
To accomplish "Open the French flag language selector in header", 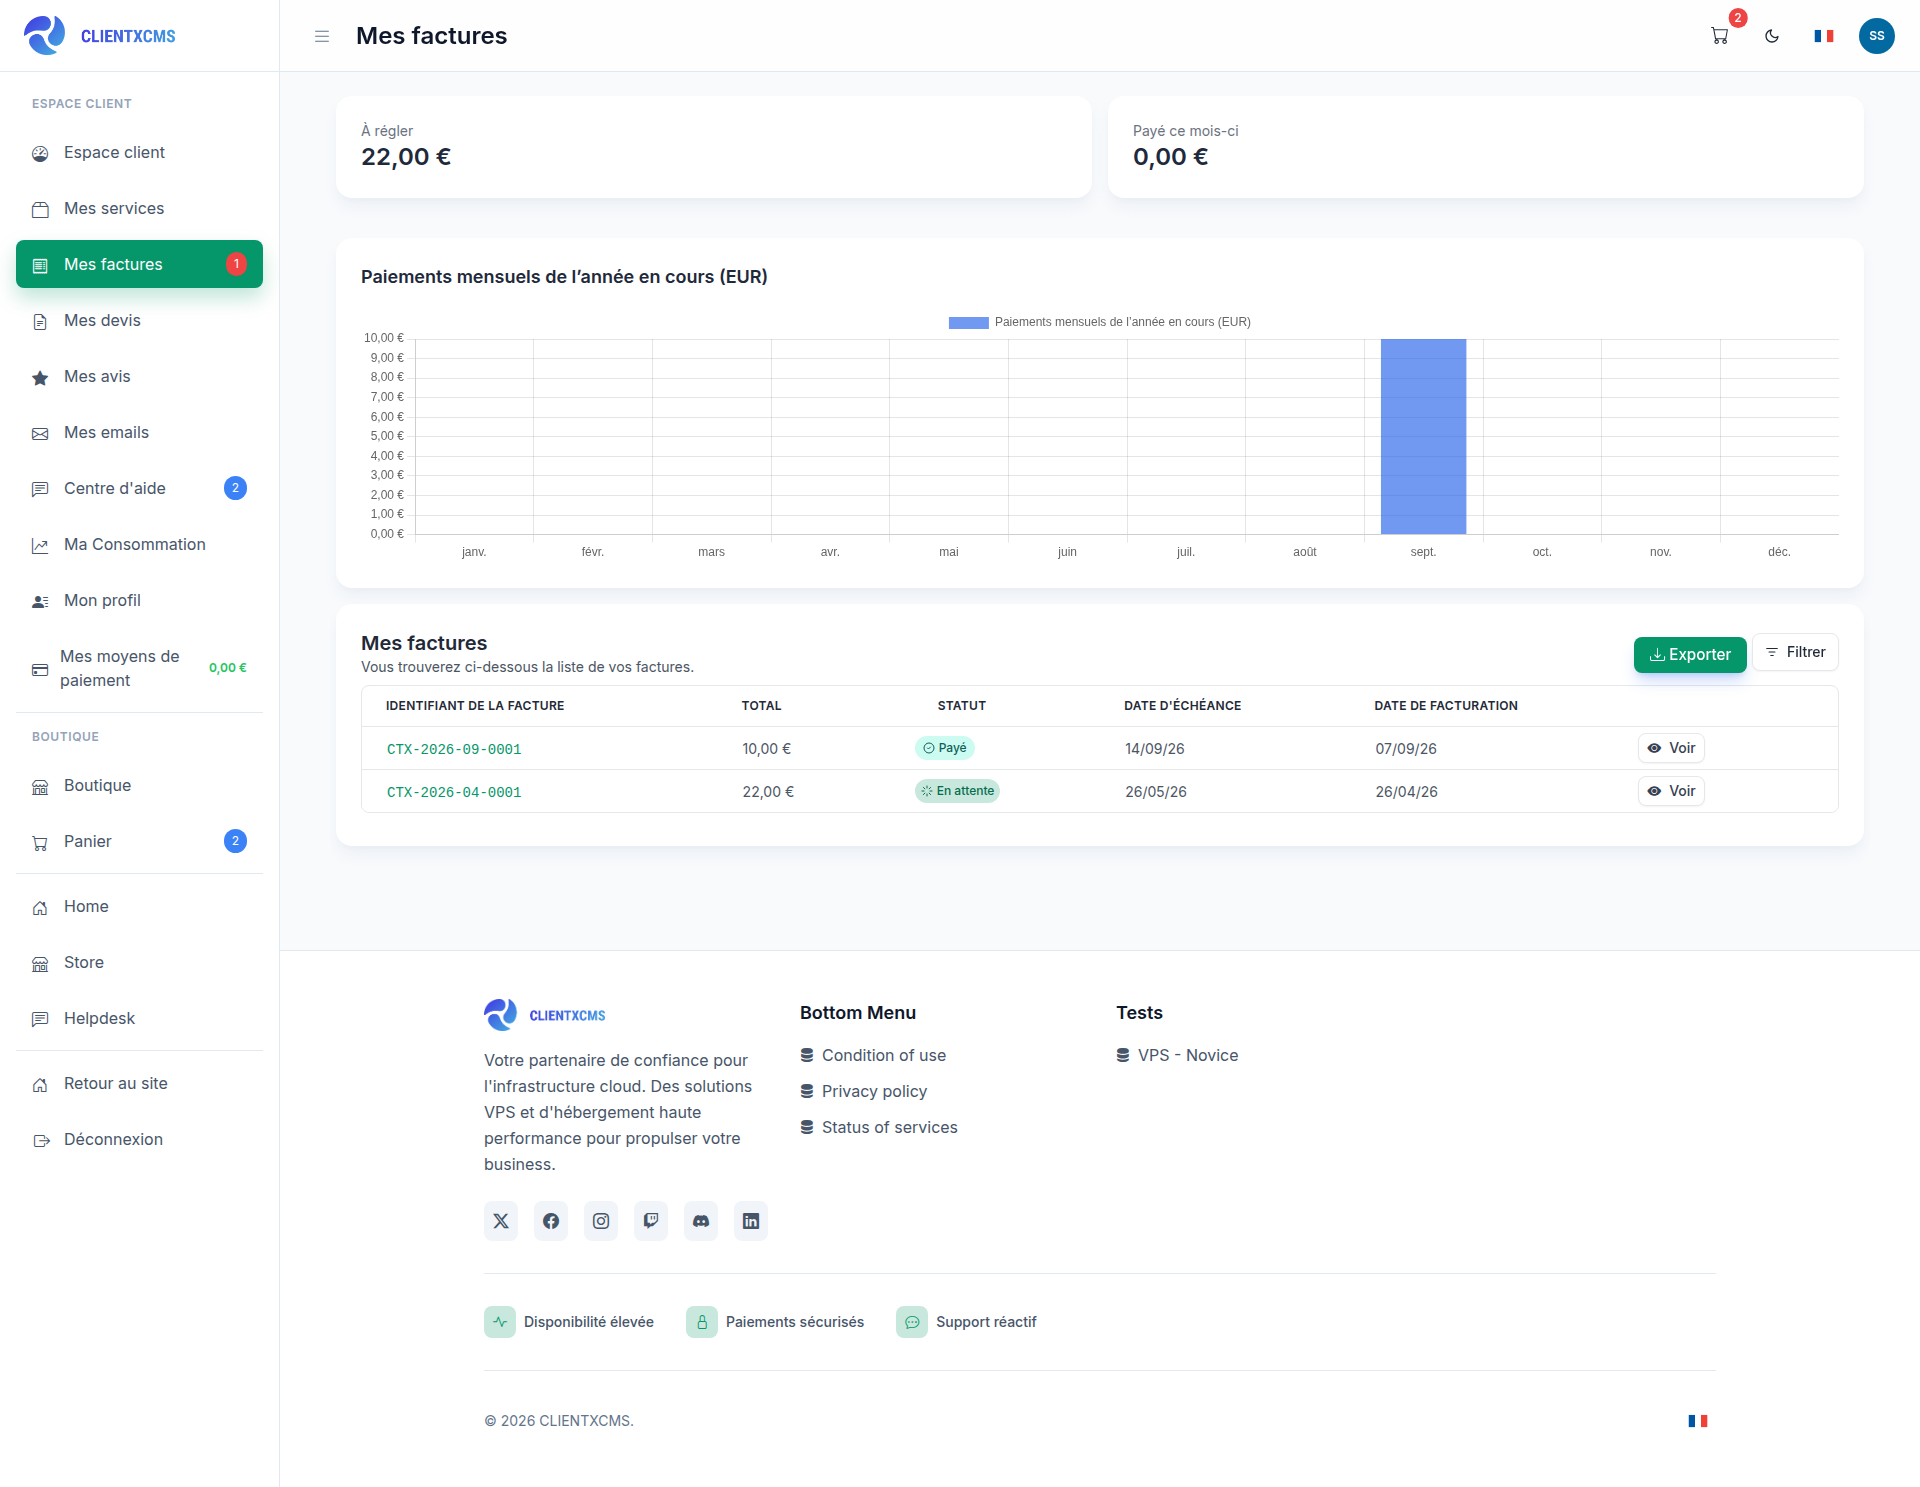I will pos(1824,36).
